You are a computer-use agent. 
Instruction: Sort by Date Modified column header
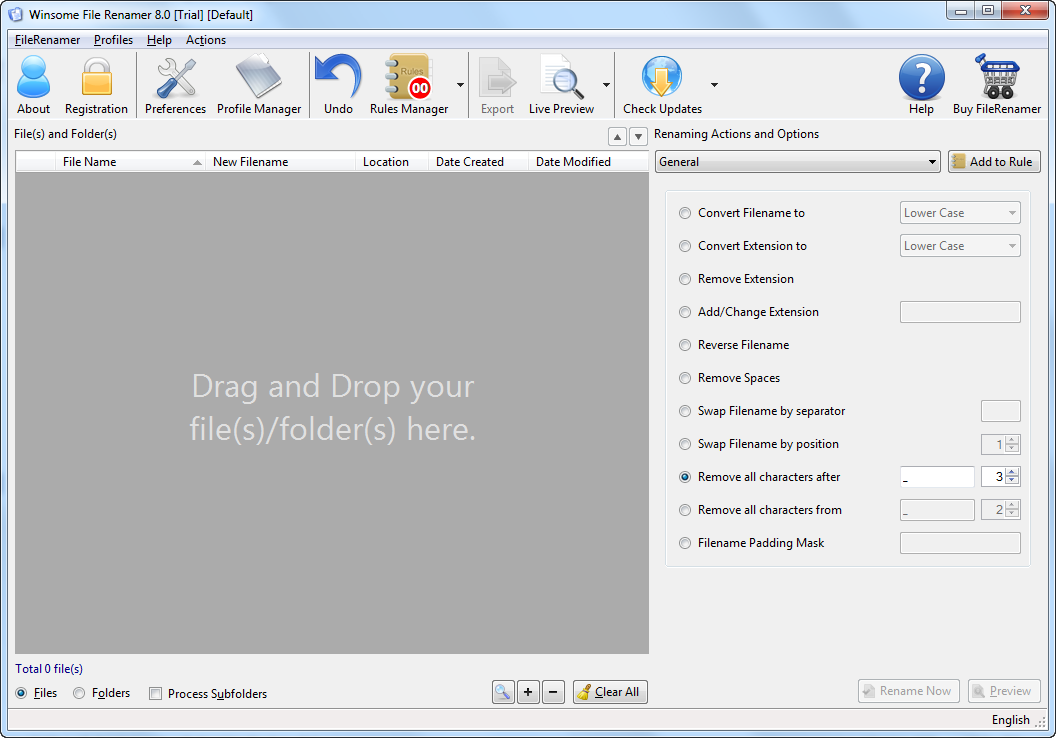(589, 162)
